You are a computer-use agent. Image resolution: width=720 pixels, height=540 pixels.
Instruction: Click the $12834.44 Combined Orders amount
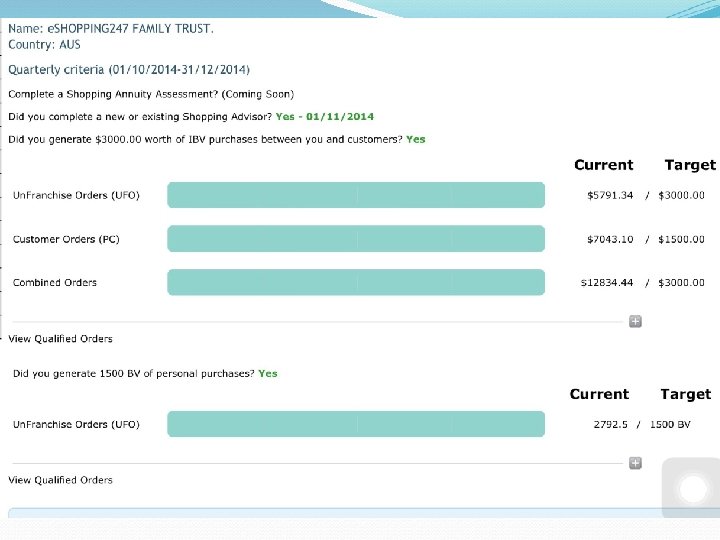coord(607,283)
